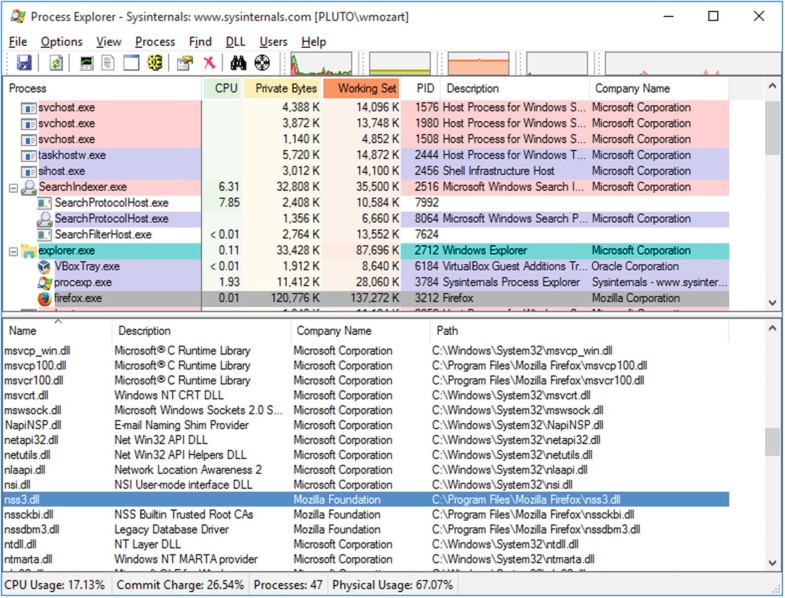Click the taskhostw.exe process icon
The image size is (785, 598).
29,155
